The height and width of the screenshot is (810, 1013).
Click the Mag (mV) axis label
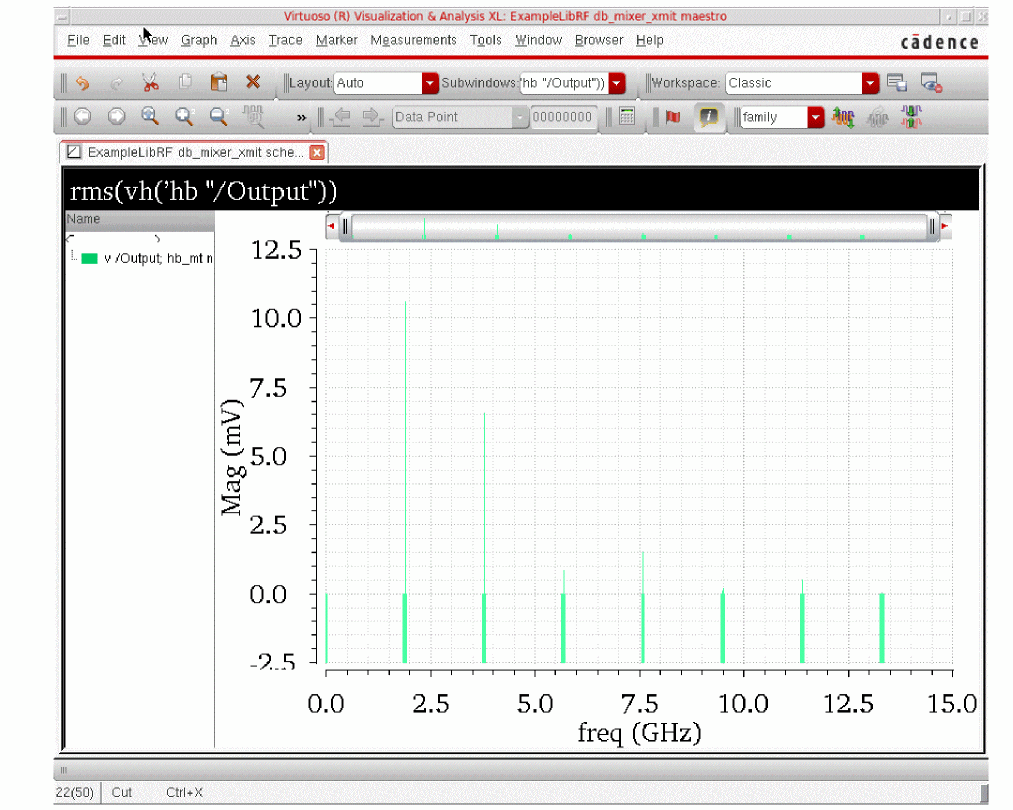pos(231,457)
